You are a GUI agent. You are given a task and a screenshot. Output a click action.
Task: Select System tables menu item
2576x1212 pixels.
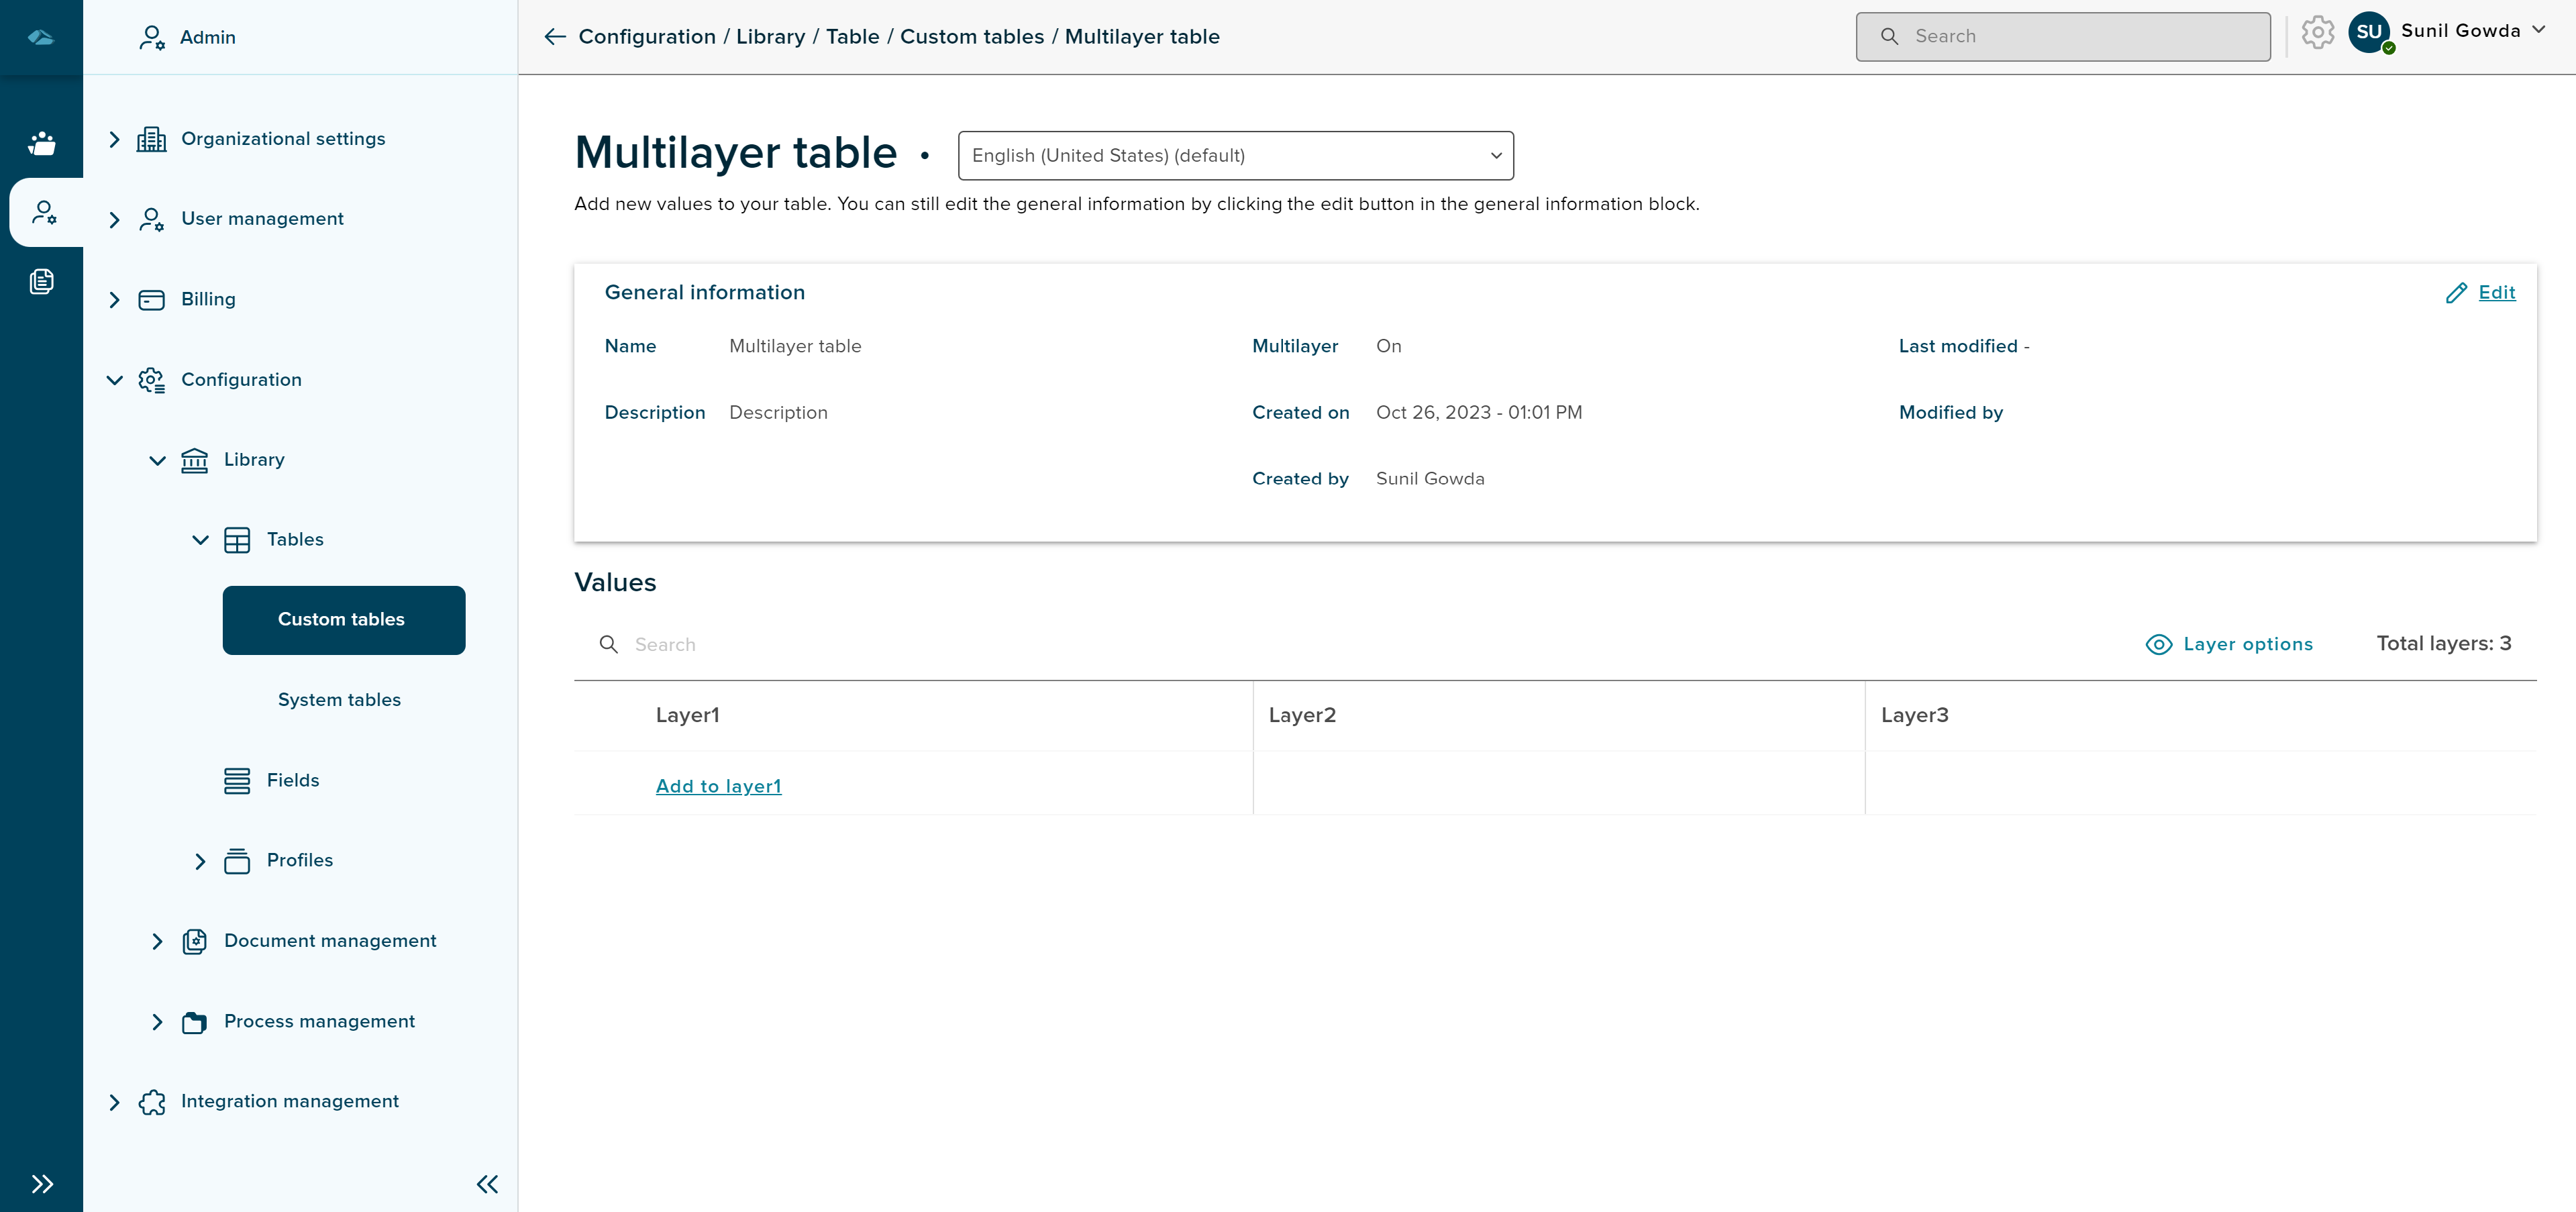(339, 700)
